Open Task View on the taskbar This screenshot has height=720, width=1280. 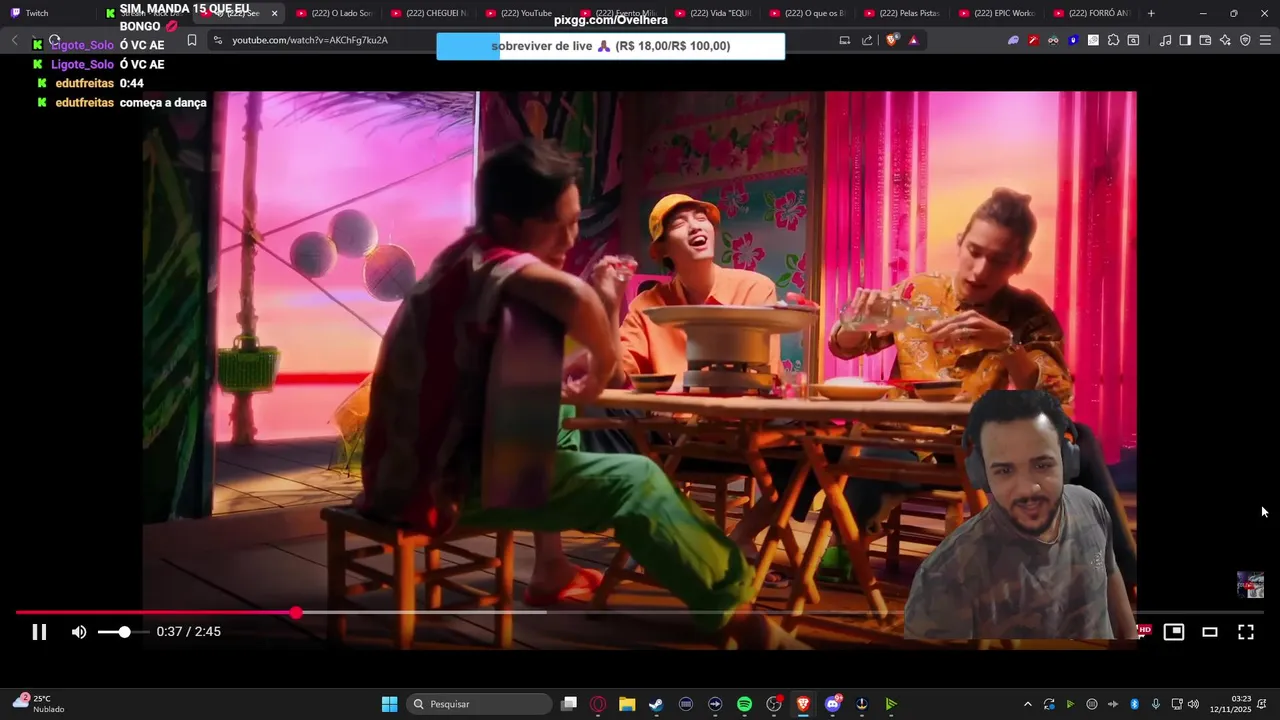(x=569, y=704)
